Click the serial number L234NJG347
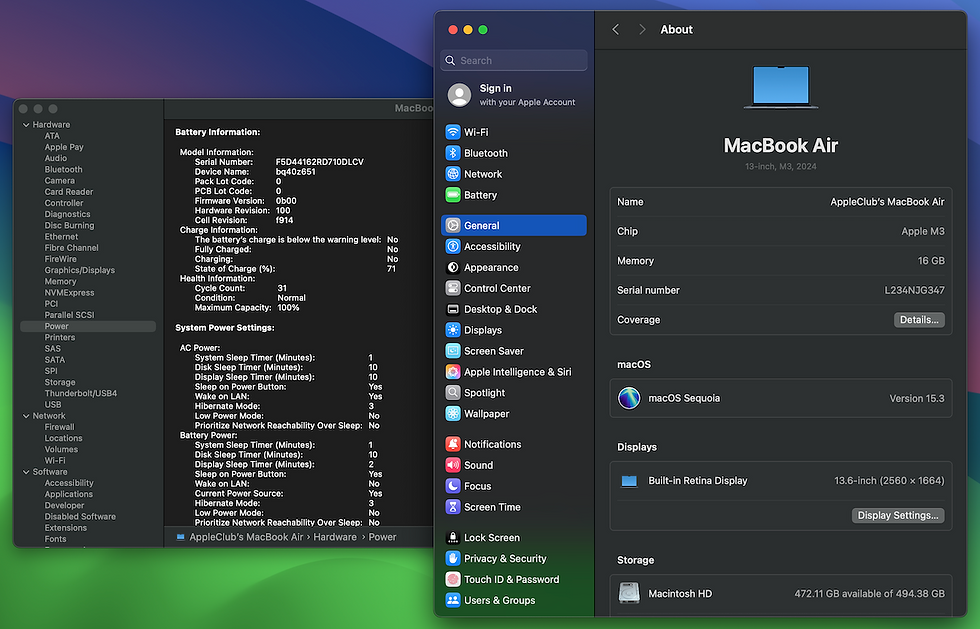Image resolution: width=980 pixels, height=629 pixels. (x=914, y=290)
